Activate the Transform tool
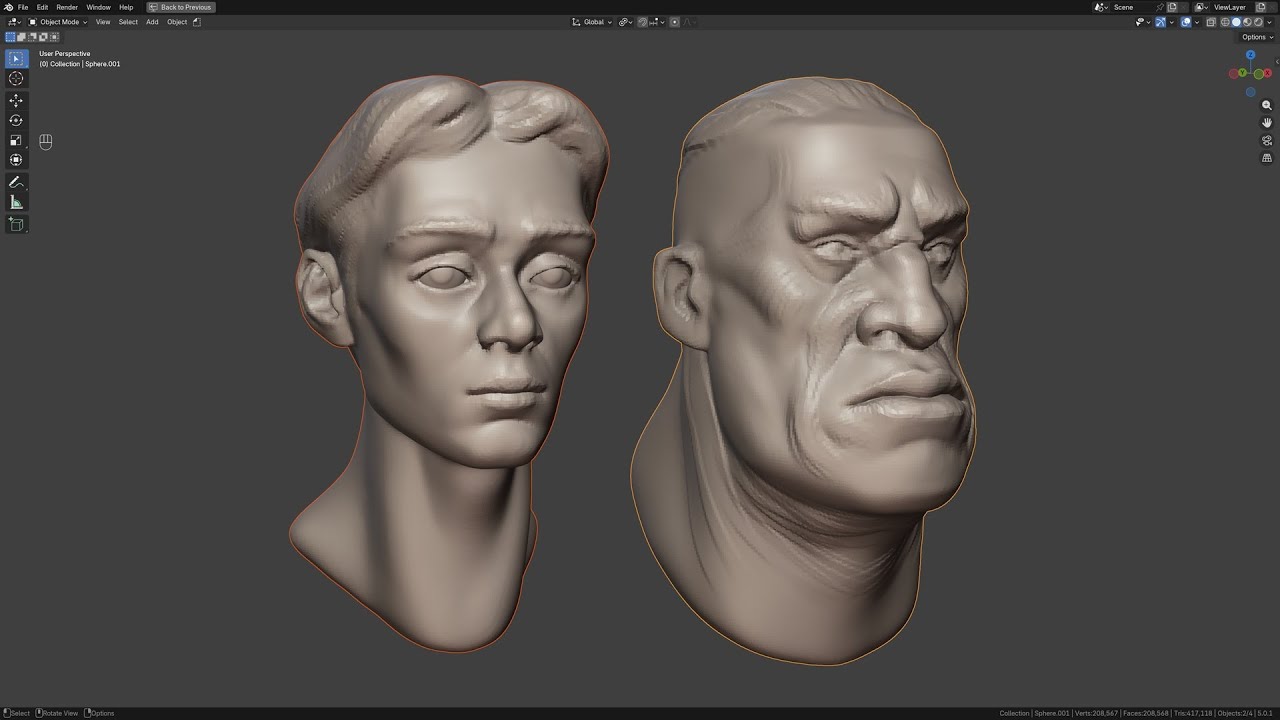 (x=16, y=160)
